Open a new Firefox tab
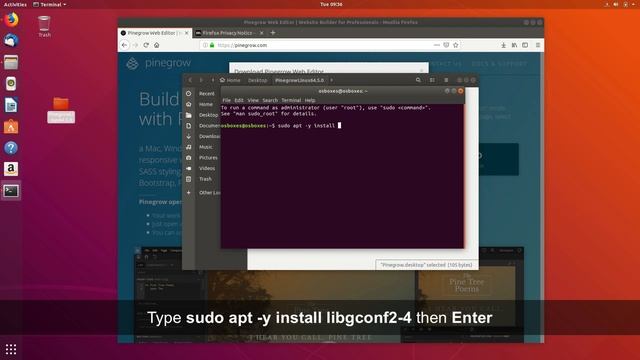The image size is (640, 360). pyautogui.click(x=273, y=33)
